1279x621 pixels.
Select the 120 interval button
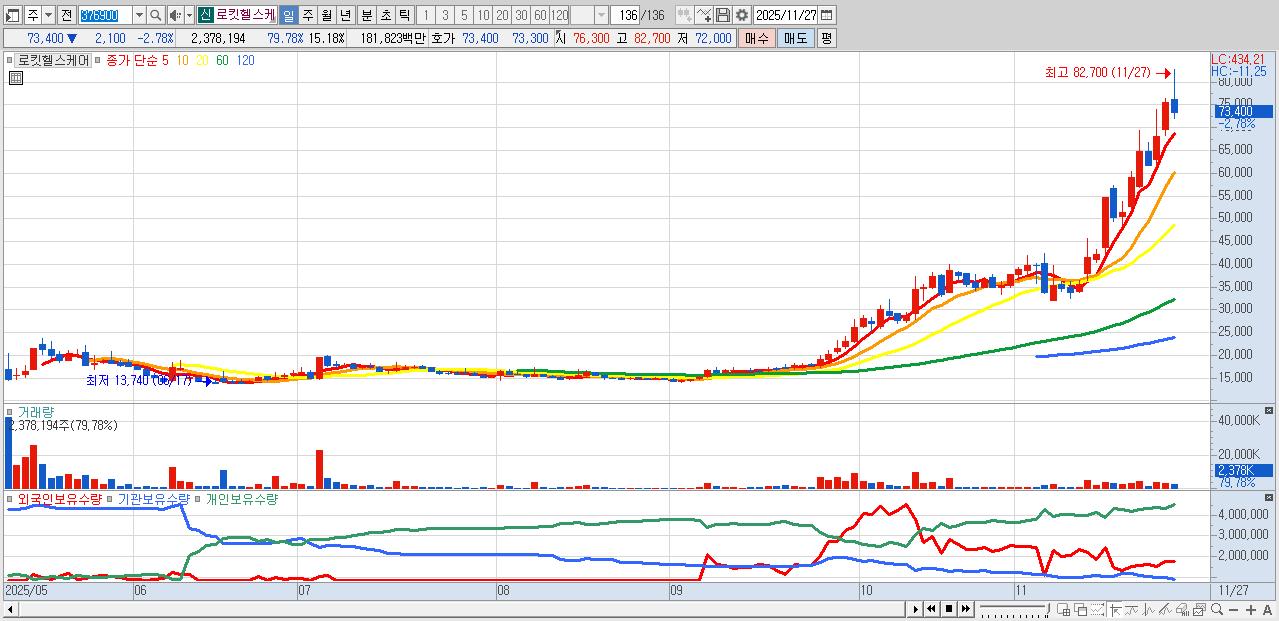(x=559, y=15)
